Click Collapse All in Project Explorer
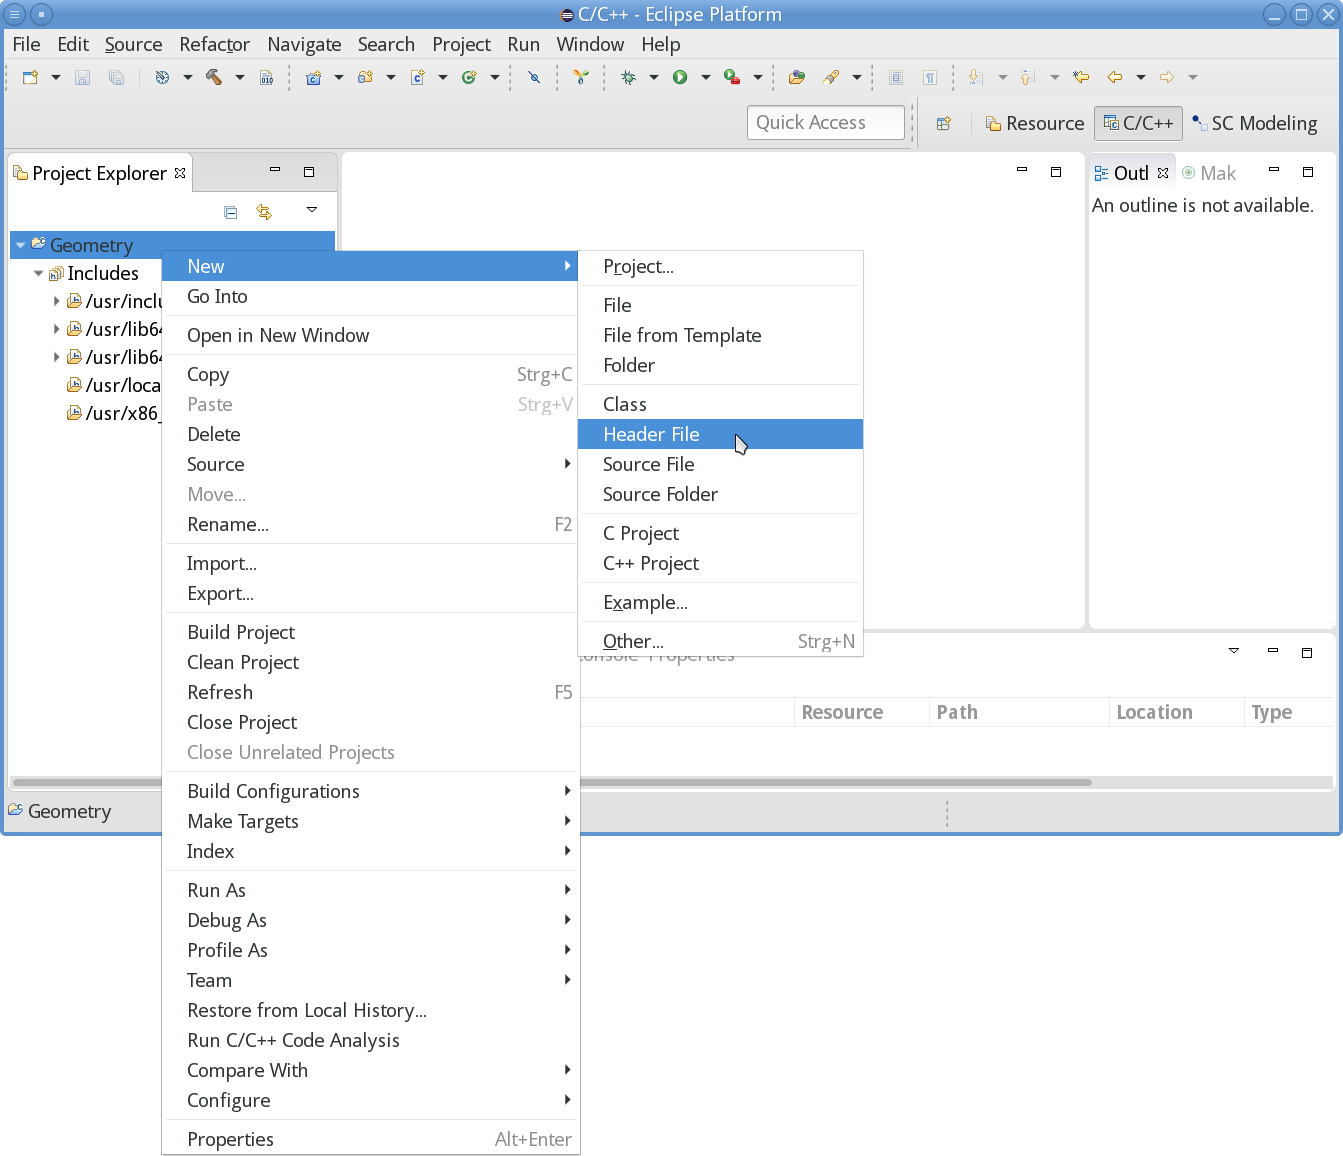 click(231, 211)
